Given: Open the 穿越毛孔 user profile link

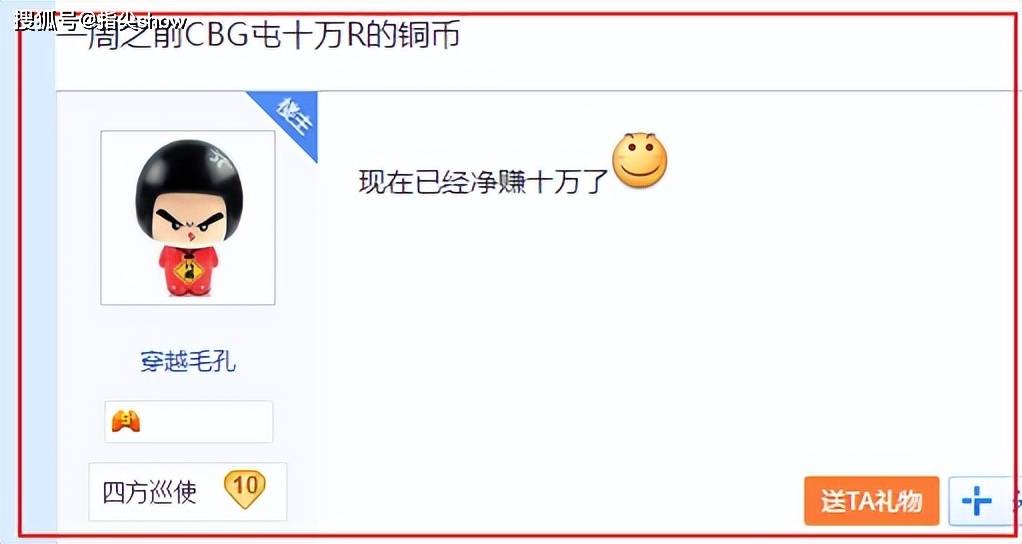Looking at the screenshot, I should click(x=188, y=361).
